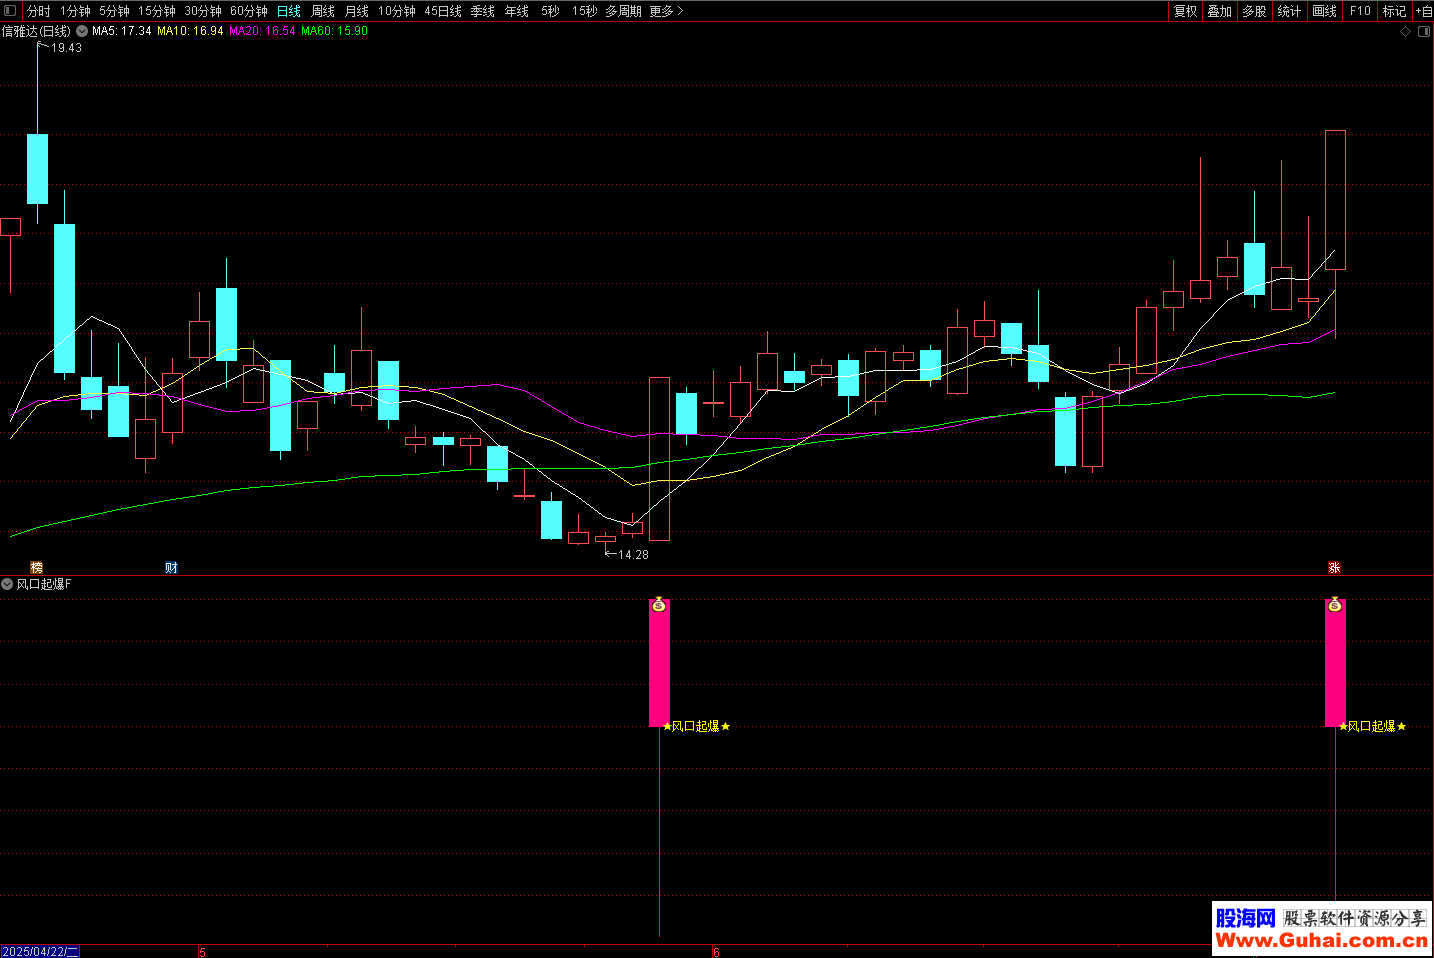Select the 月线 period tab

point(357,11)
